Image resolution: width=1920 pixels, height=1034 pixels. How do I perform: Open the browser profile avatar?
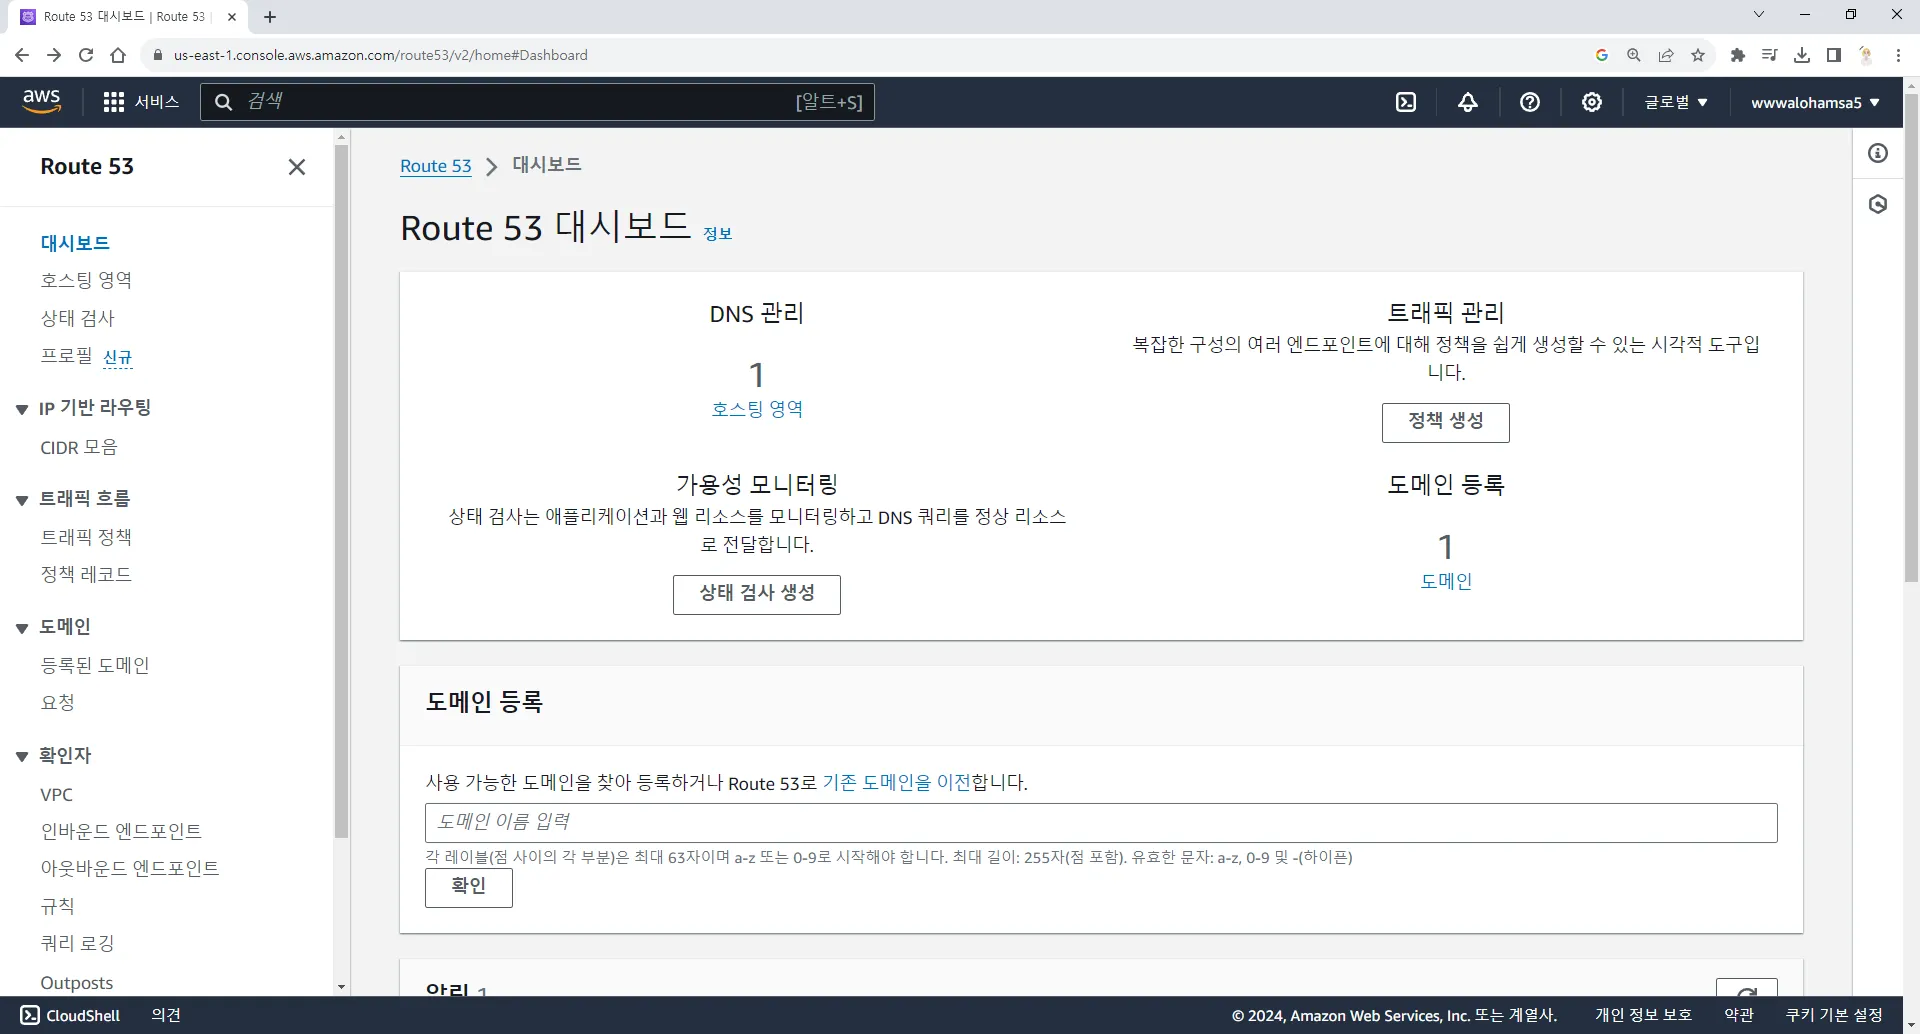coord(1866,55)
